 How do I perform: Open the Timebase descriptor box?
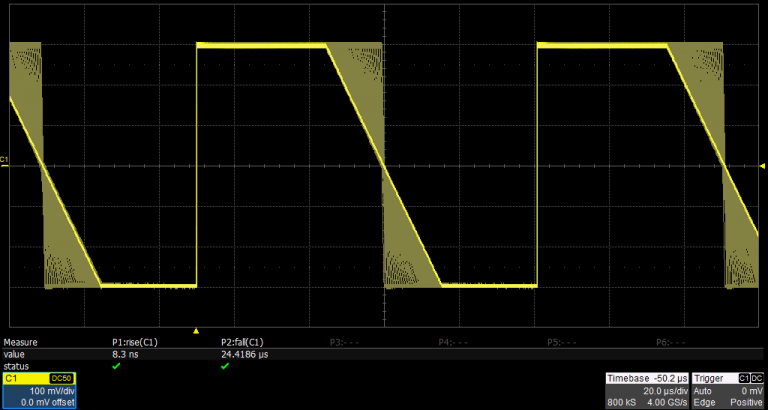click(647, 391)
